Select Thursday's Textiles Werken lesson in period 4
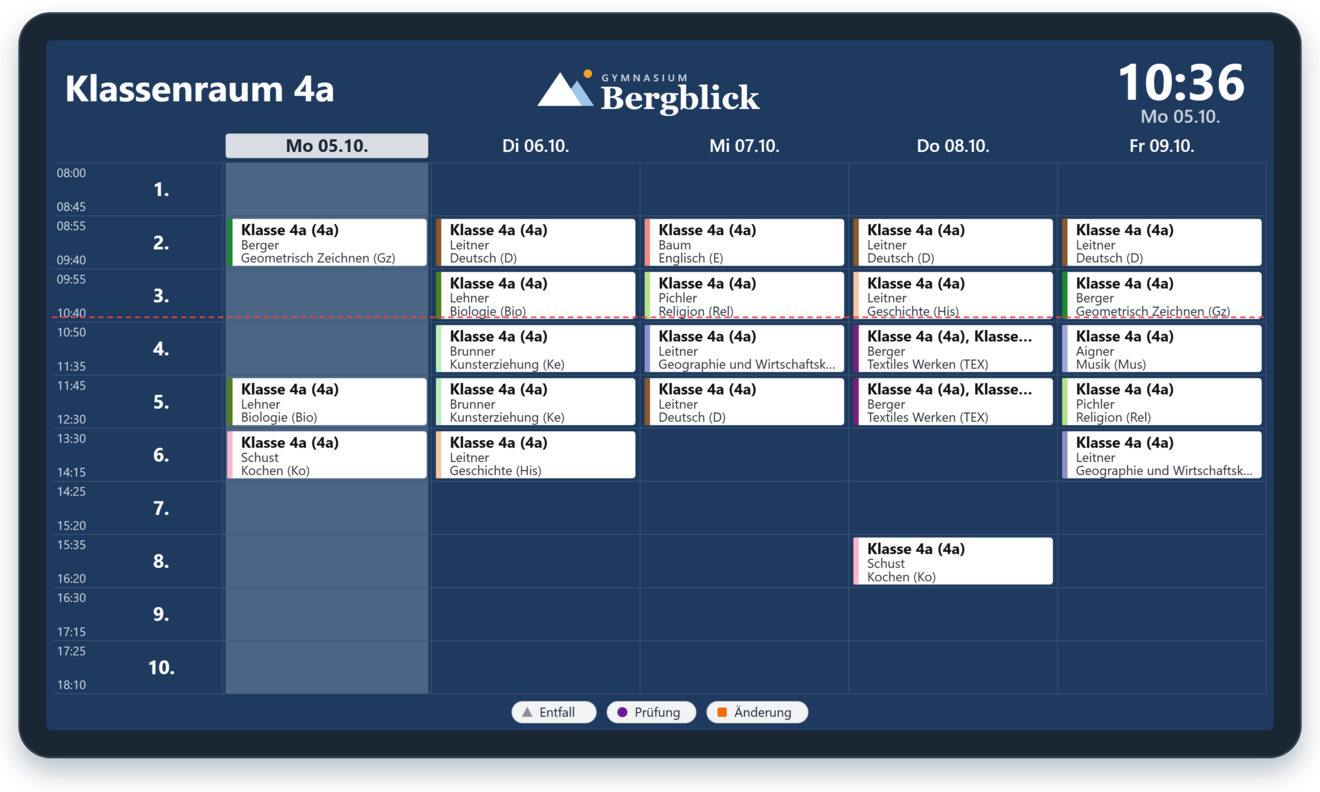1320x792 pixels. [x=953, y=349]
